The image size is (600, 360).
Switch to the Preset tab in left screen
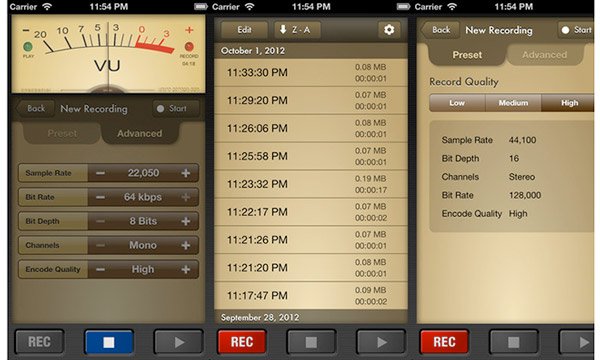tap(62, 134)
